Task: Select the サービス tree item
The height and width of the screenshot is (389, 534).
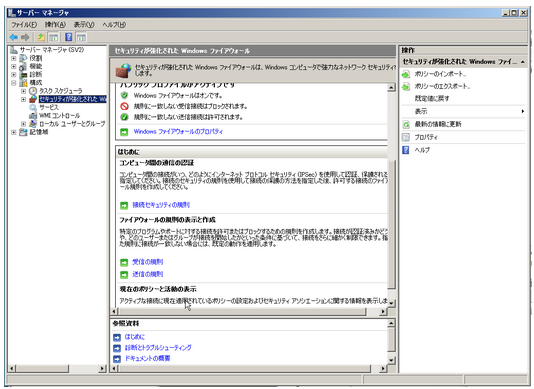Action: point(49,107)
